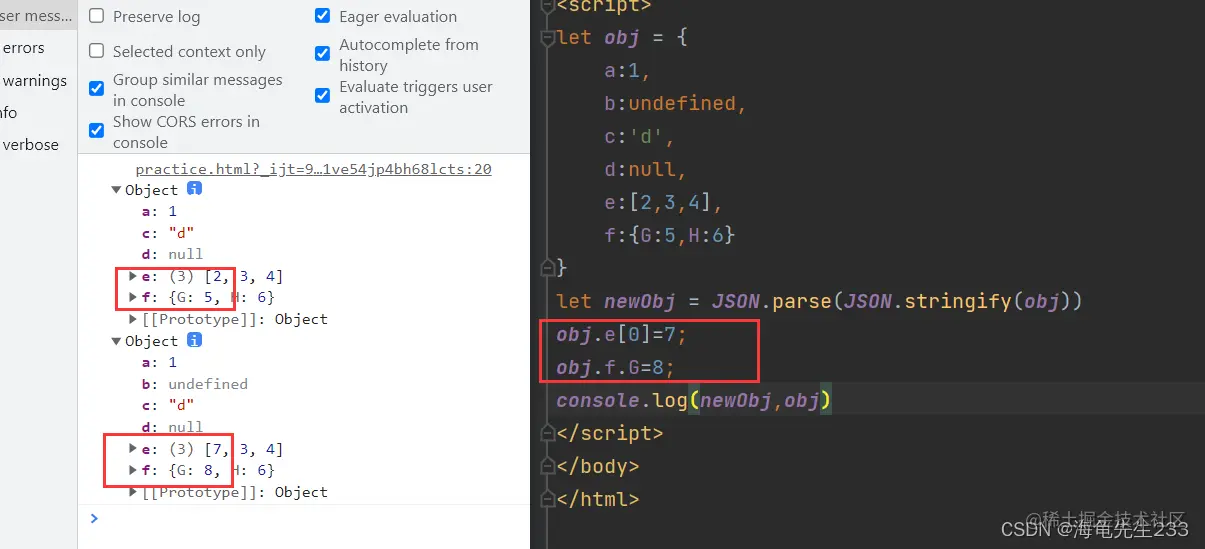Disable Show CORS errors in console
This screenshot has height=549, width=1205.
[97, 130]
